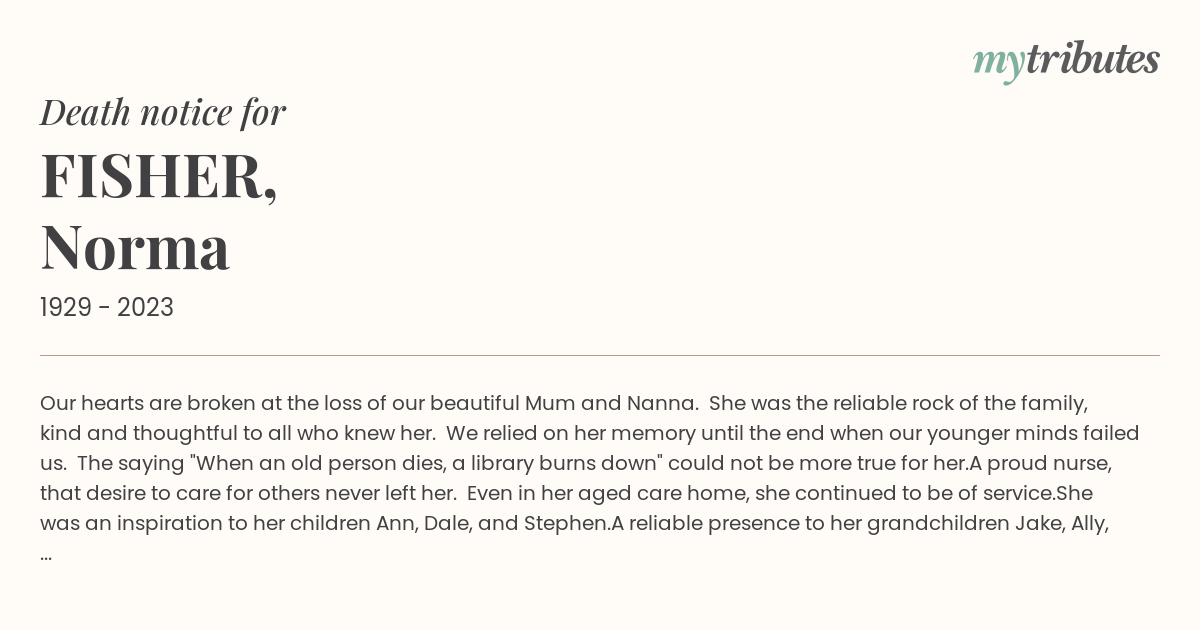
Task: Click the first name Norma
Action: [x=135, y=247]
